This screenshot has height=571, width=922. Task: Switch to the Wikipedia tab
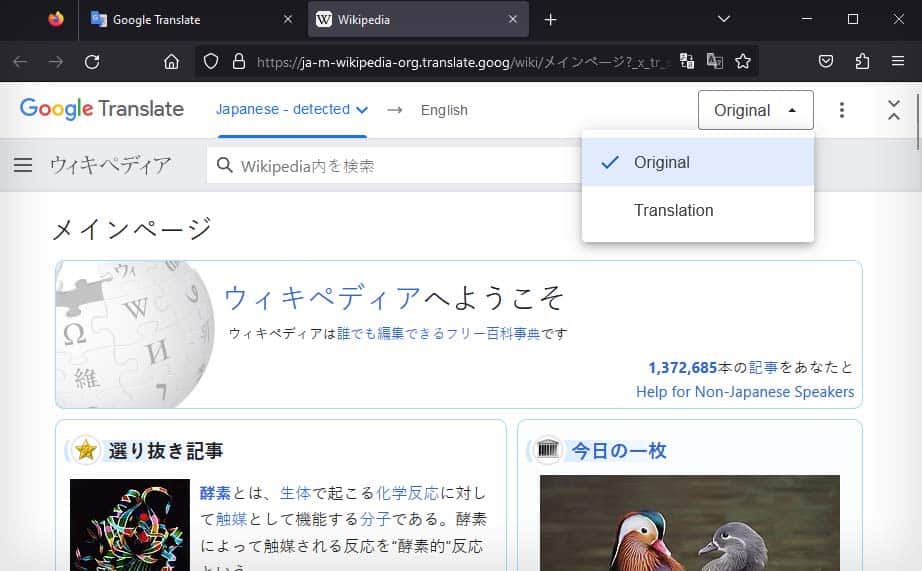tap(418, 19)
